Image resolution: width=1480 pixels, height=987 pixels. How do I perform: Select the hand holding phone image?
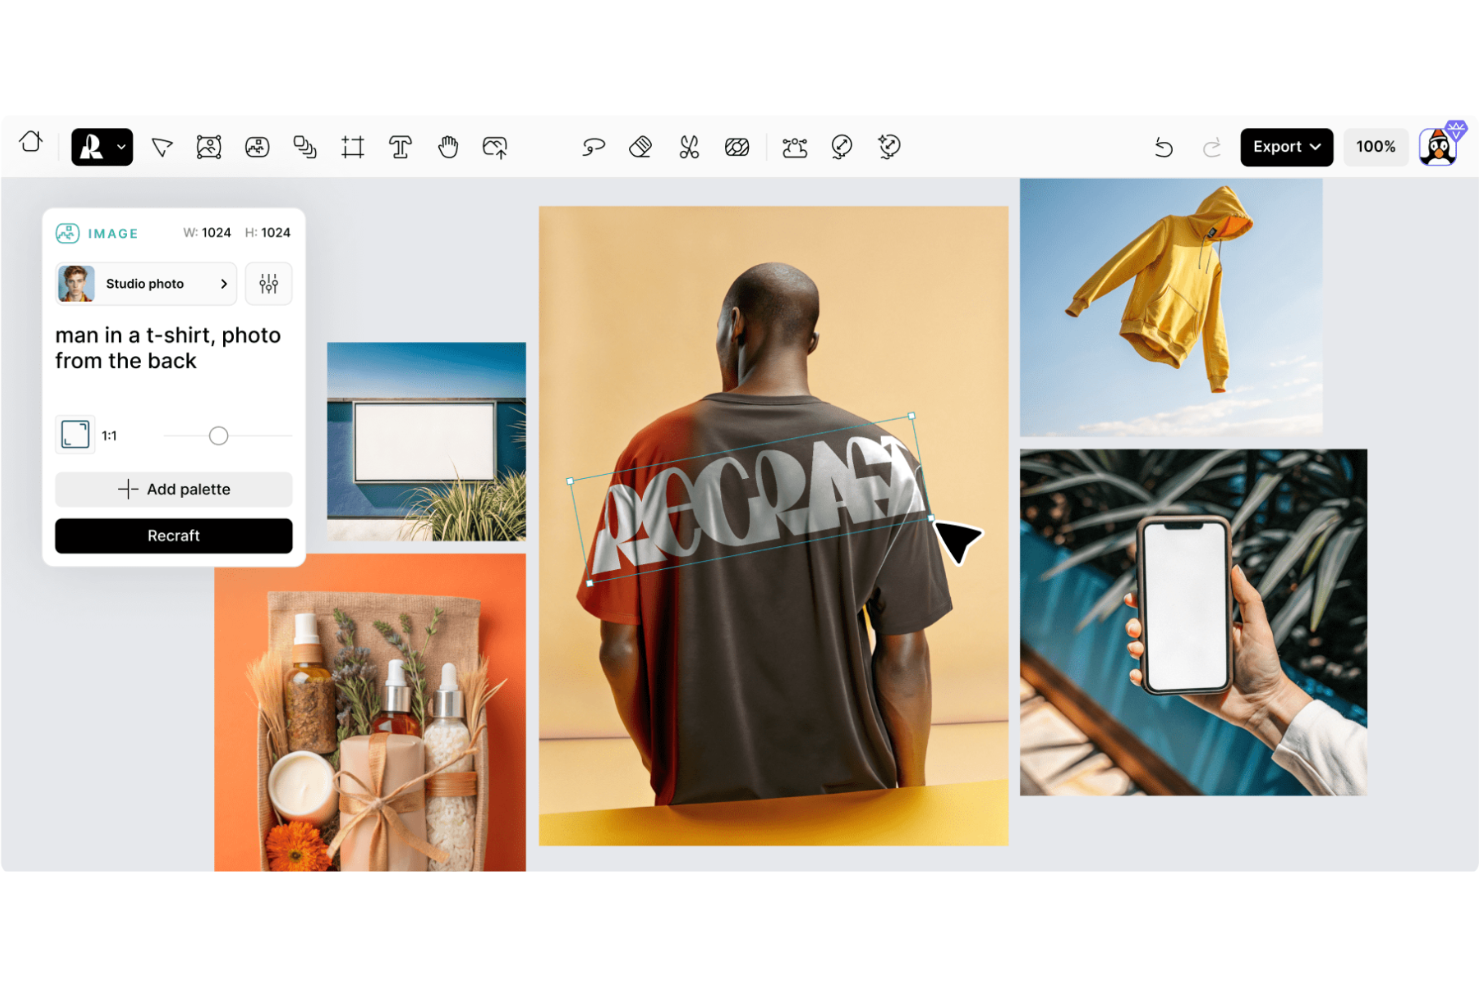tap(1193, 622)
